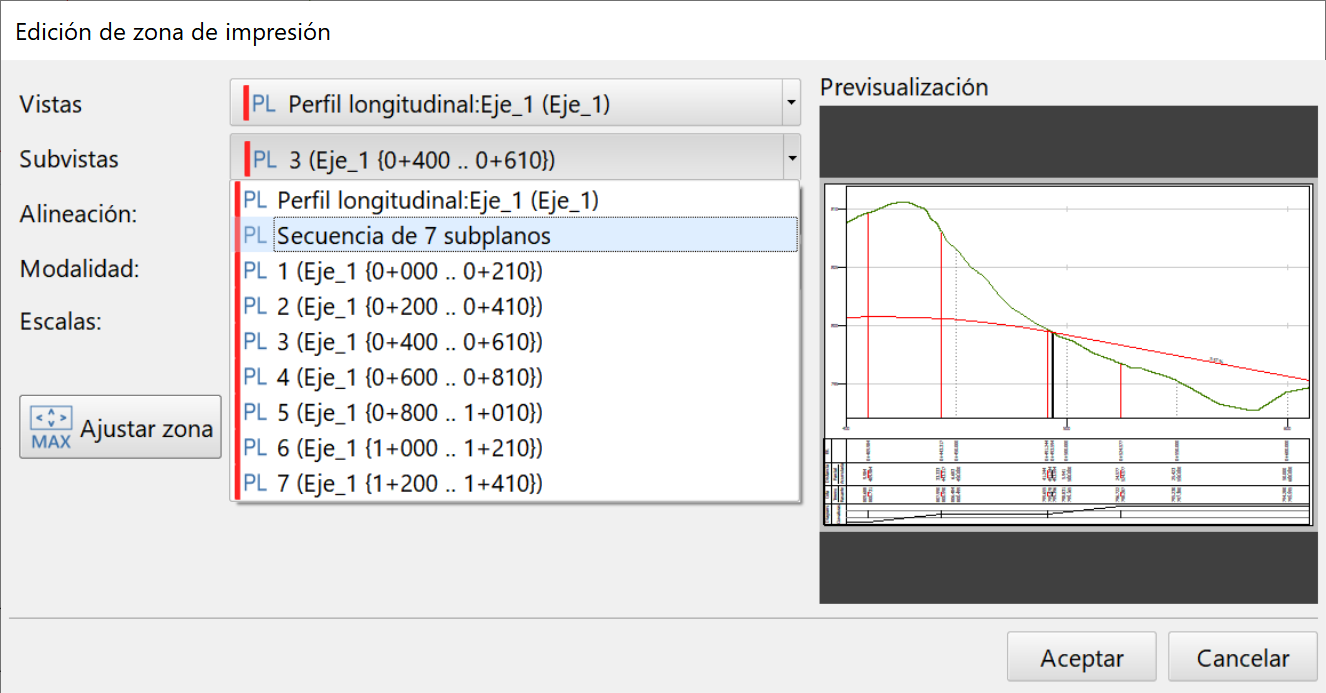Screen dimensions: 1326x693
Task: Select subview 7 (Eje_1 {1+200 .. 1+410})
Action: click(516, 484)
